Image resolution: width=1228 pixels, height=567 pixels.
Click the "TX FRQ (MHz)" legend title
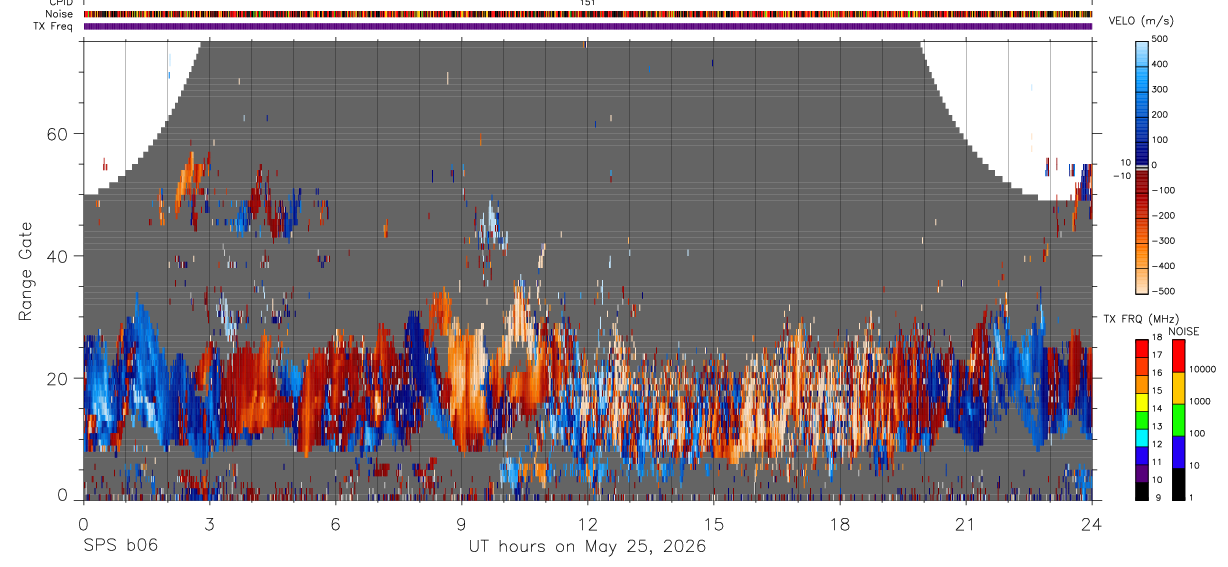1139,319
